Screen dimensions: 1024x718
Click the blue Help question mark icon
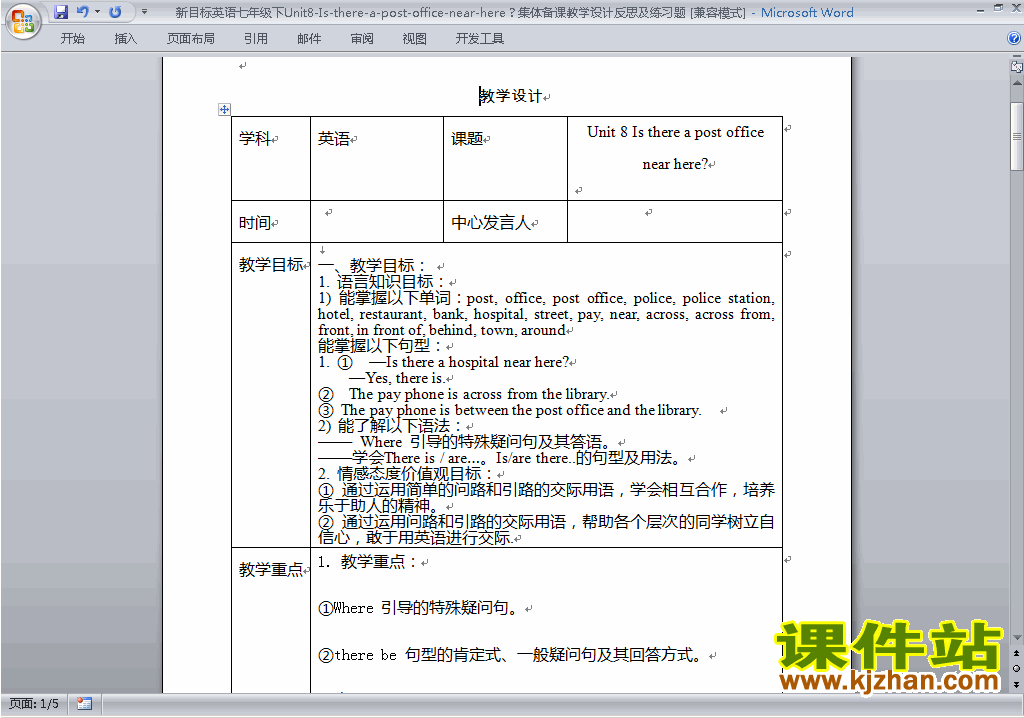point(1014,39)
